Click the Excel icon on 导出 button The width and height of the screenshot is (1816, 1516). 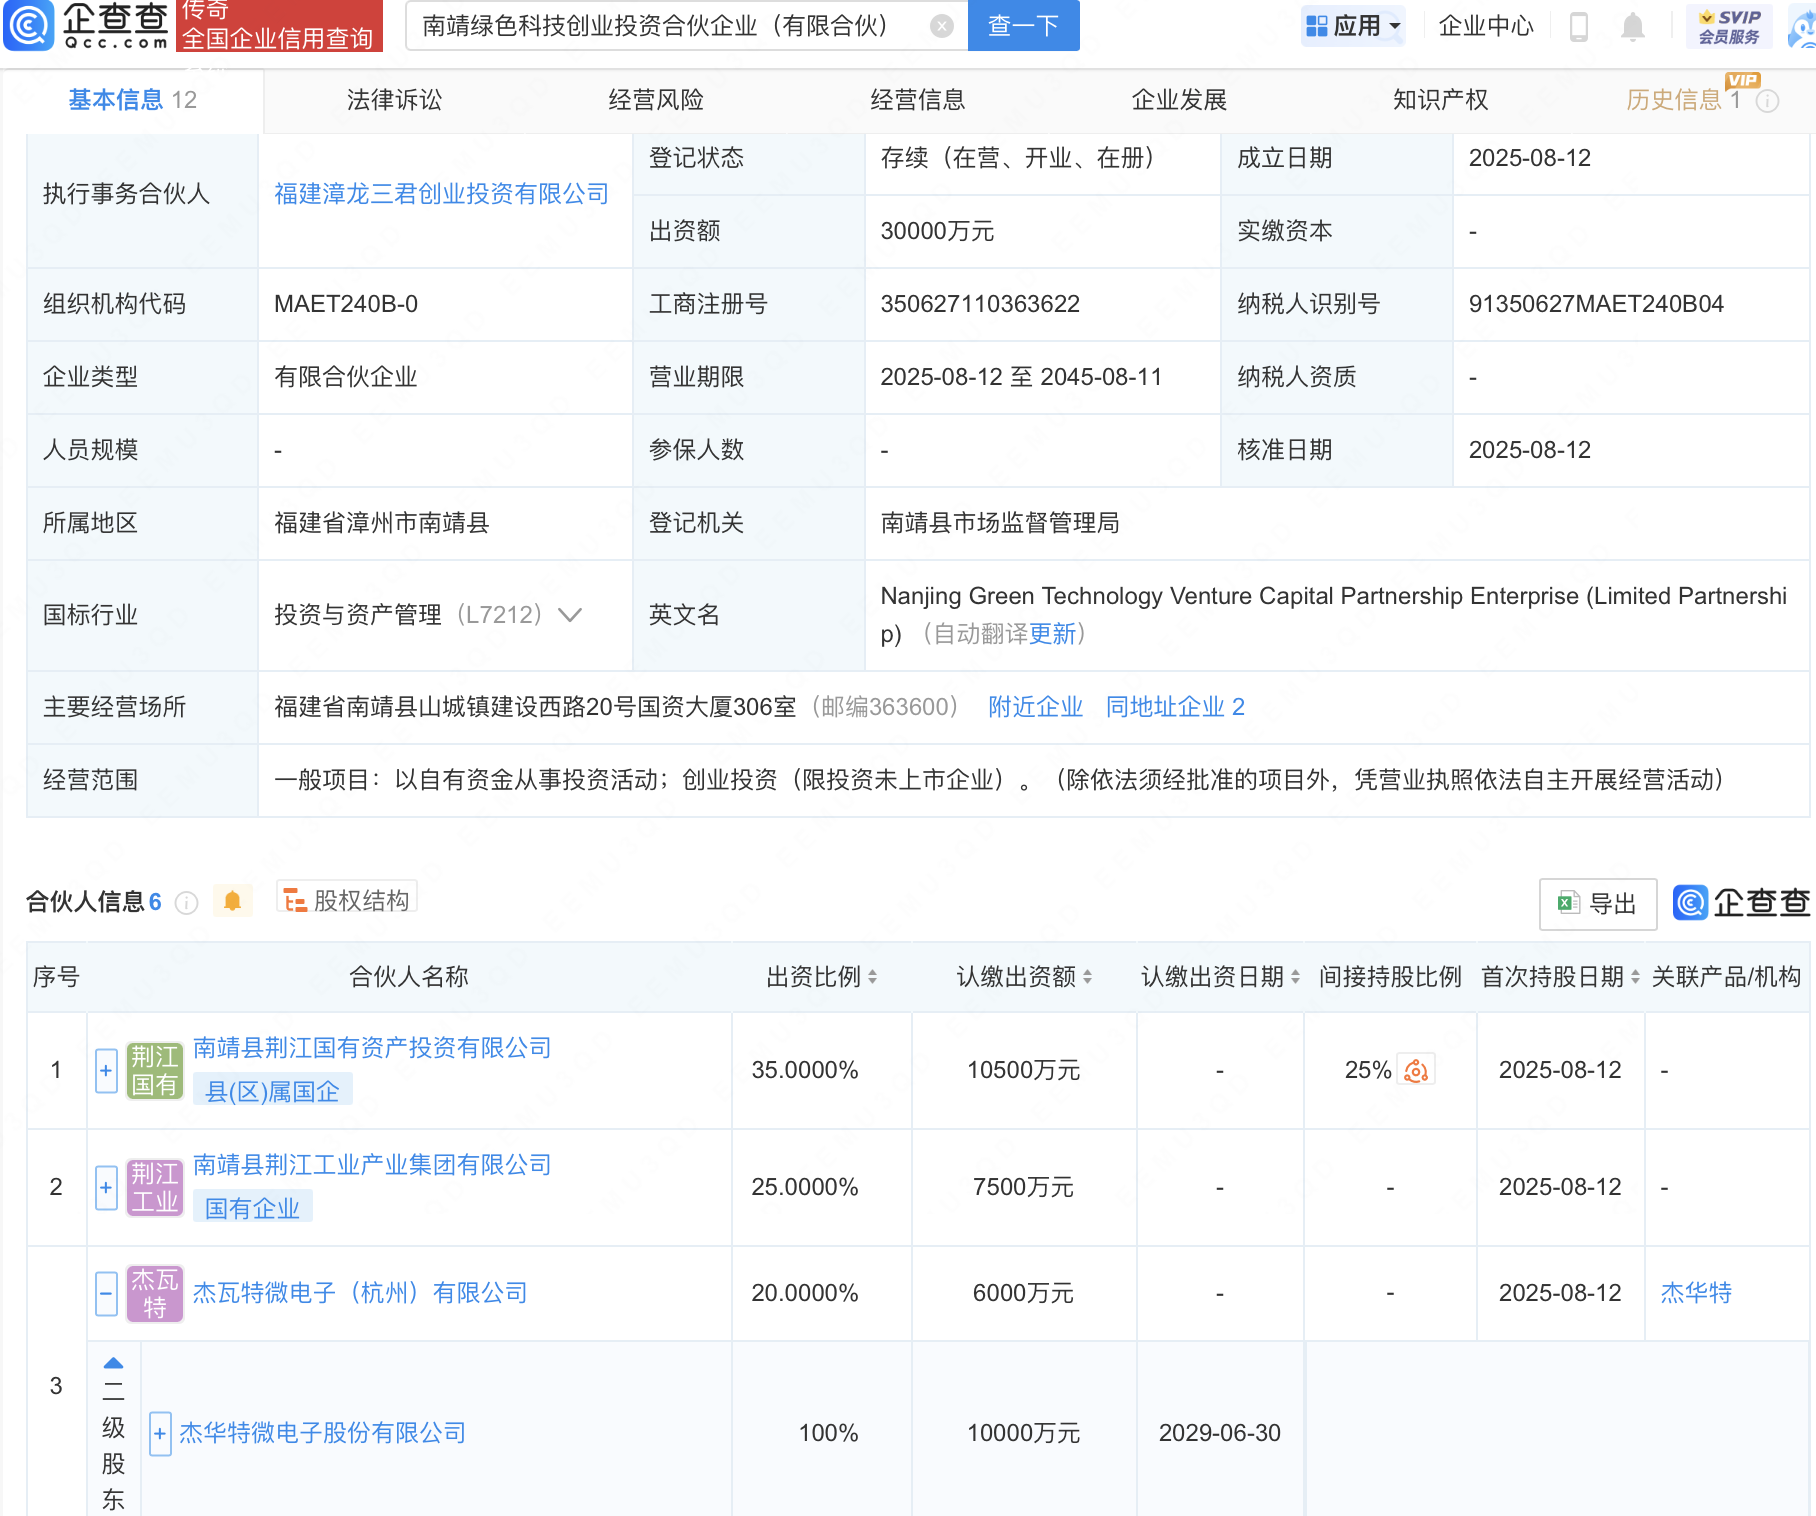(1568, 903)
